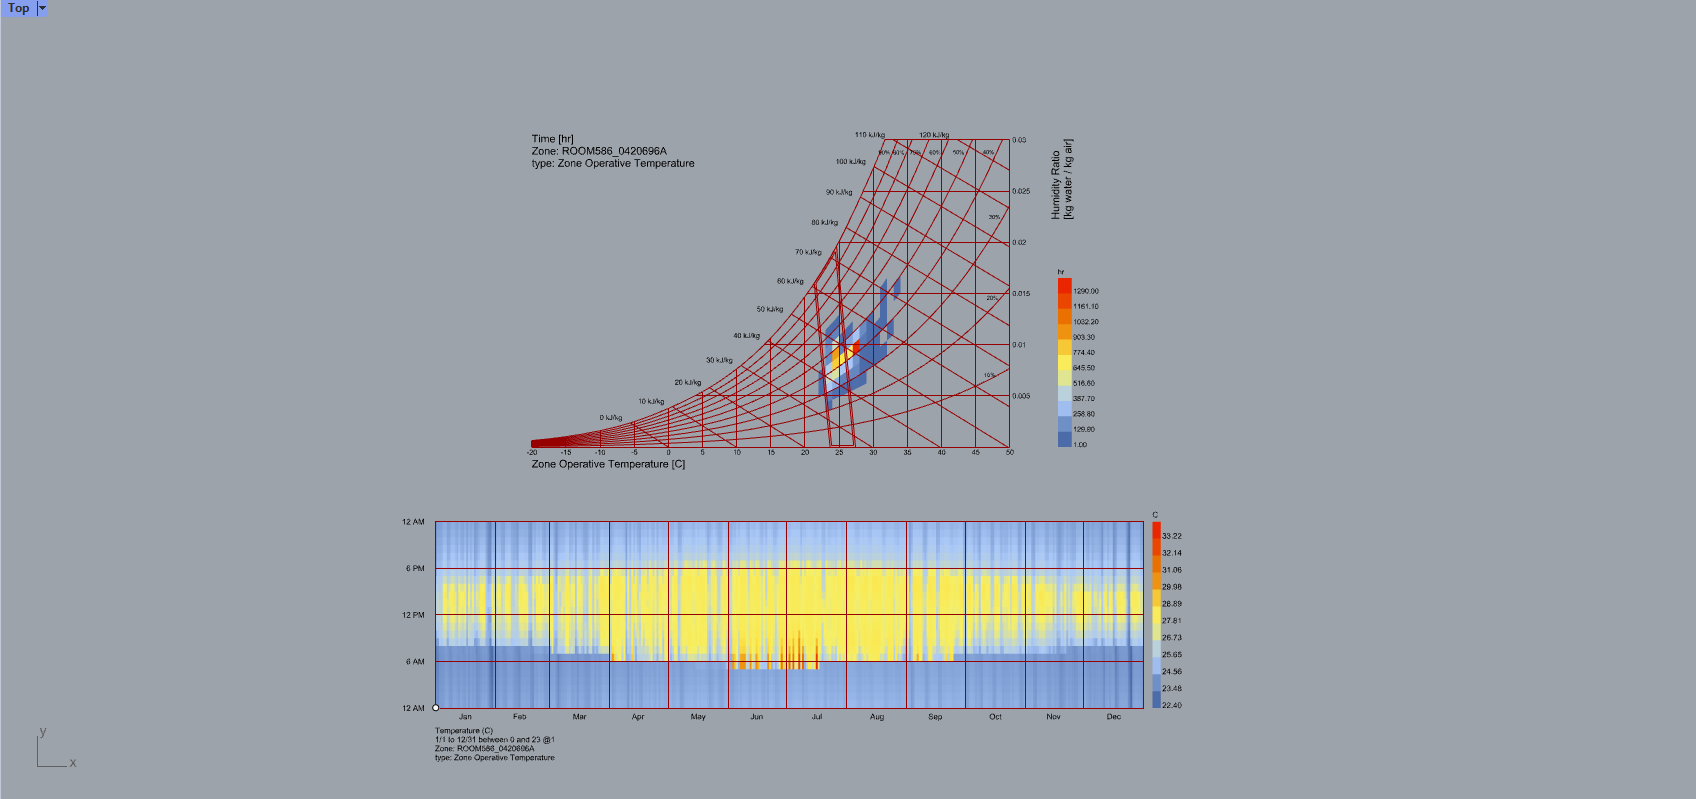This screenshot has height=799, width=1696.
Task: Select 'Zone: ROOM586_0420696A' in the psychrometric chart title
Action: (599, 151)
